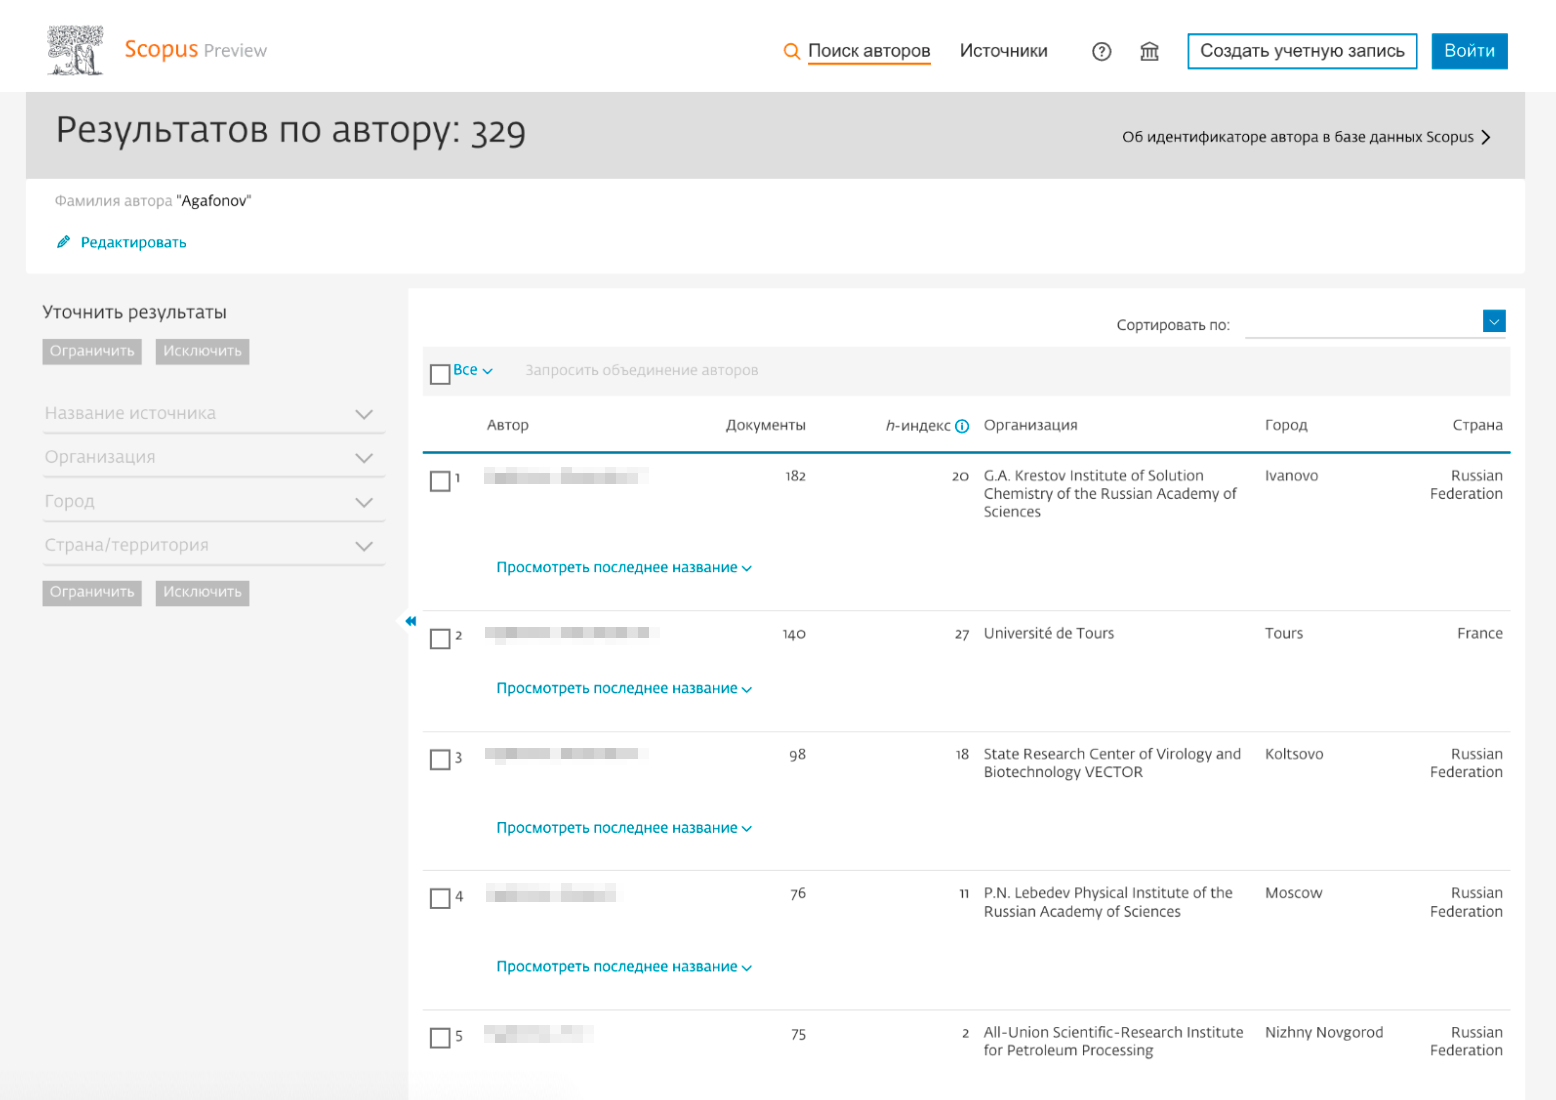The height and width of the screenshot is (1100, 1556).
Task: Click 'Nizhny Novgorod' city cell
Action: point(1324,1032)
